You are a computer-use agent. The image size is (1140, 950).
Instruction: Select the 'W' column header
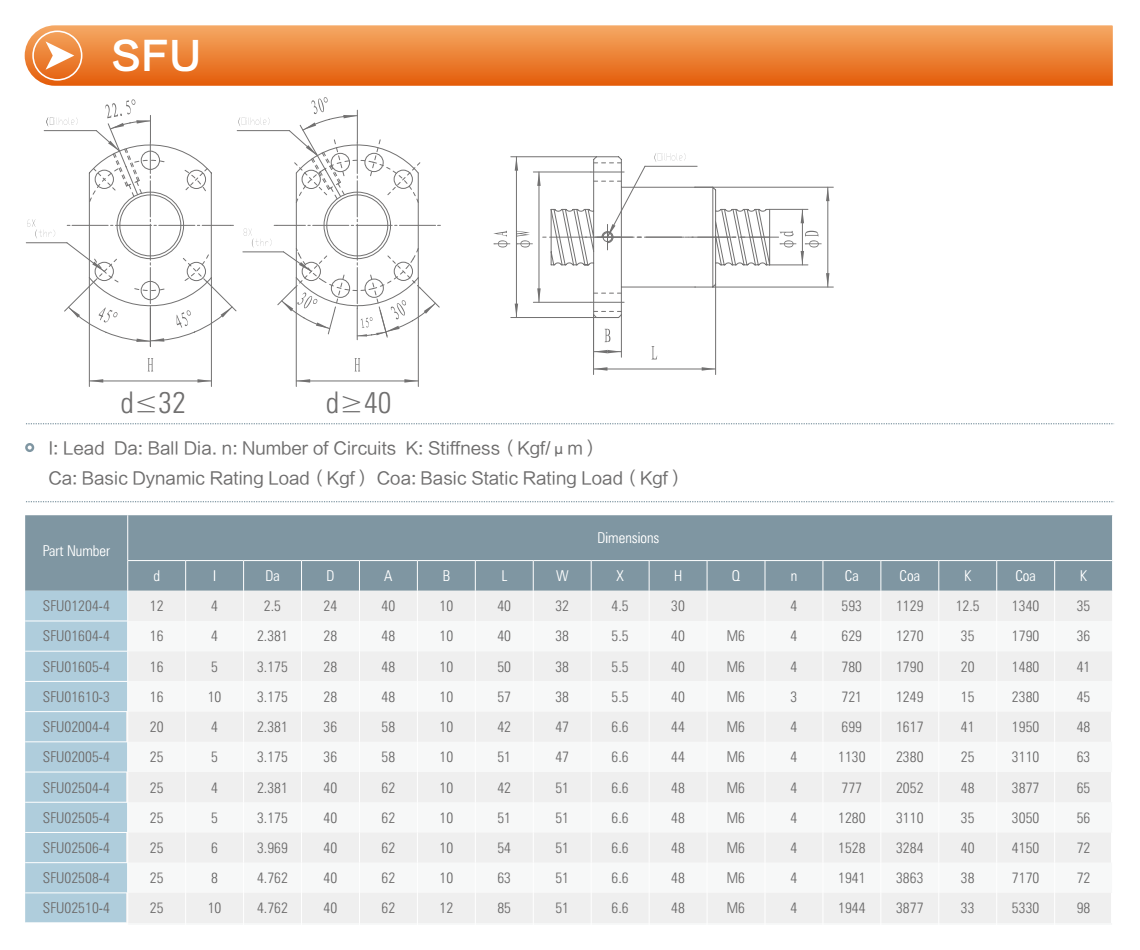(562, 576)
